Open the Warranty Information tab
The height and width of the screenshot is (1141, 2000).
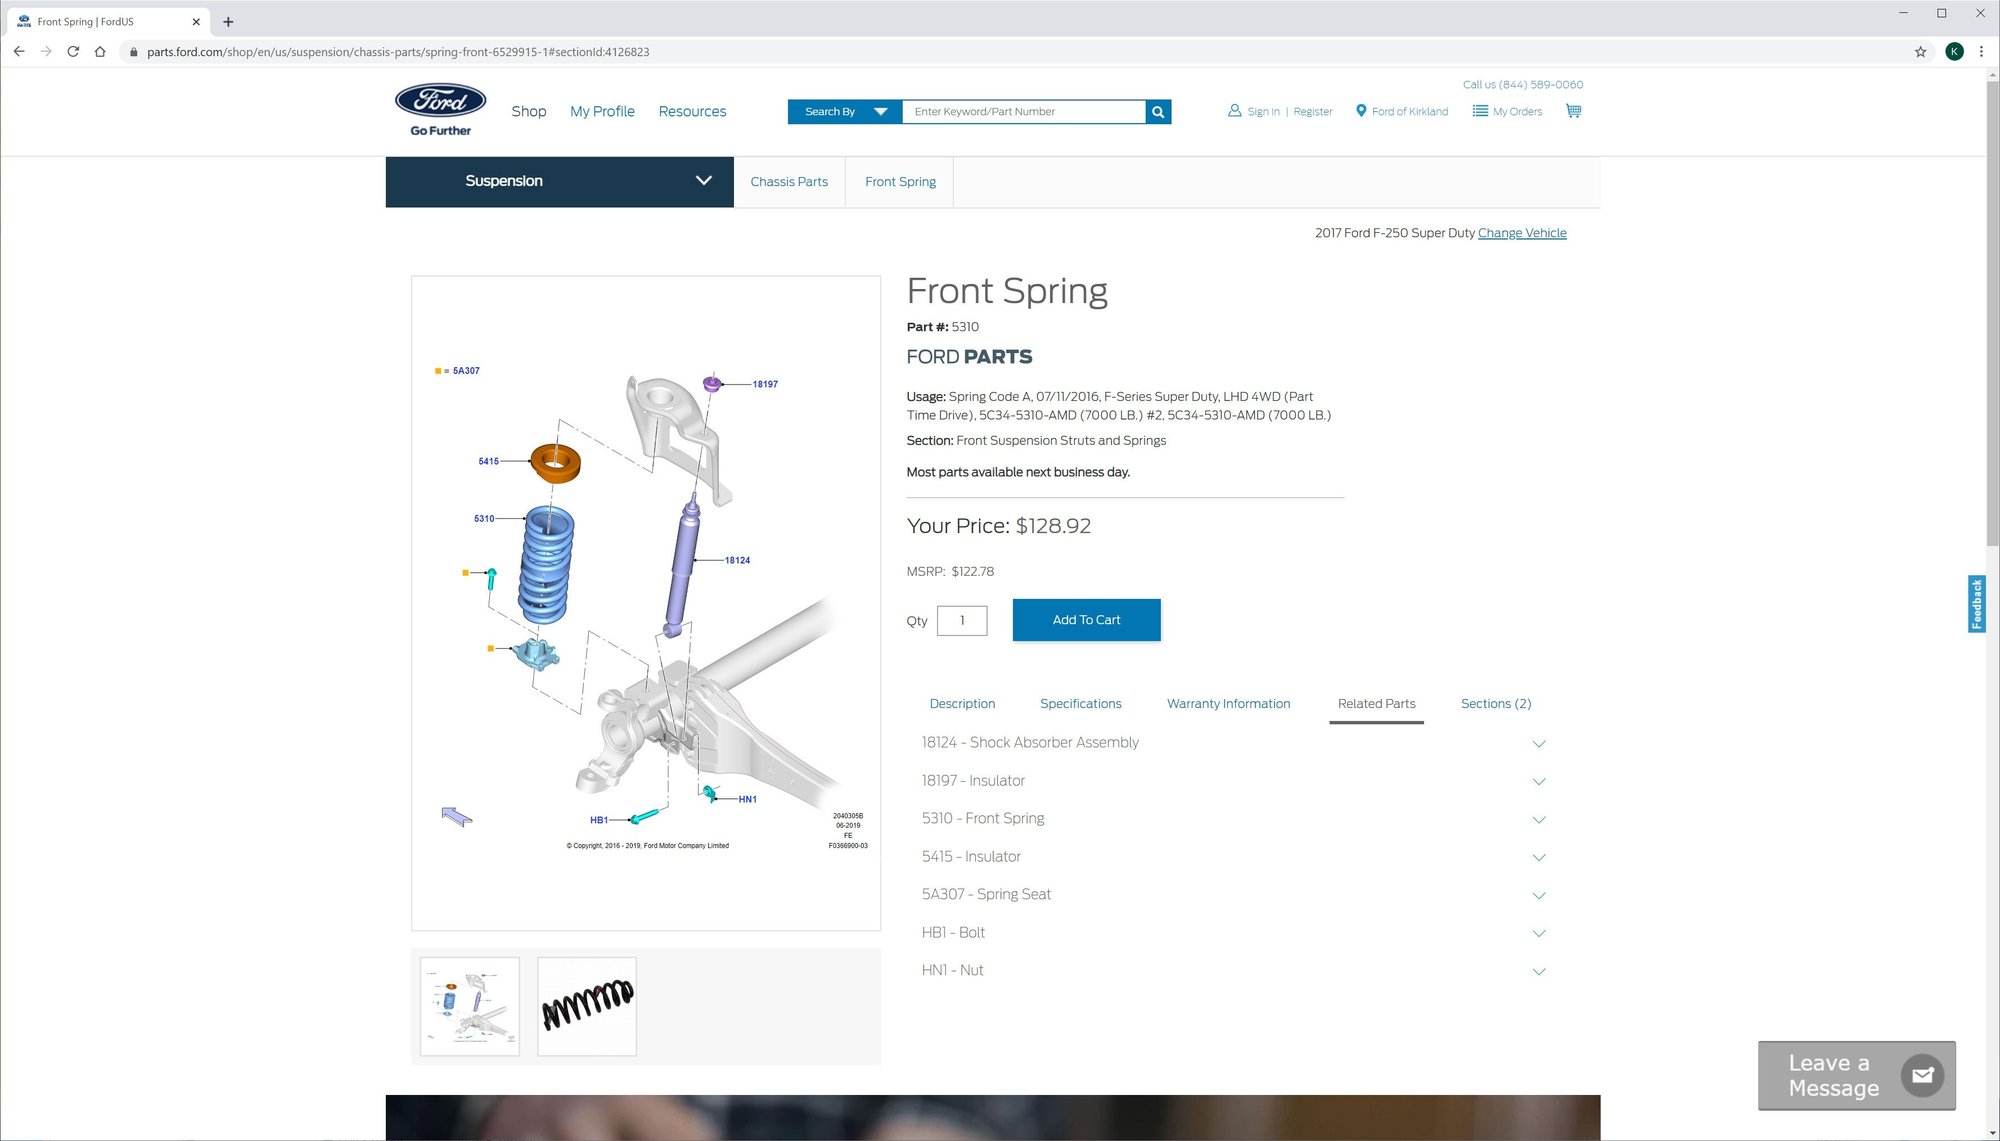point(1228,704)
